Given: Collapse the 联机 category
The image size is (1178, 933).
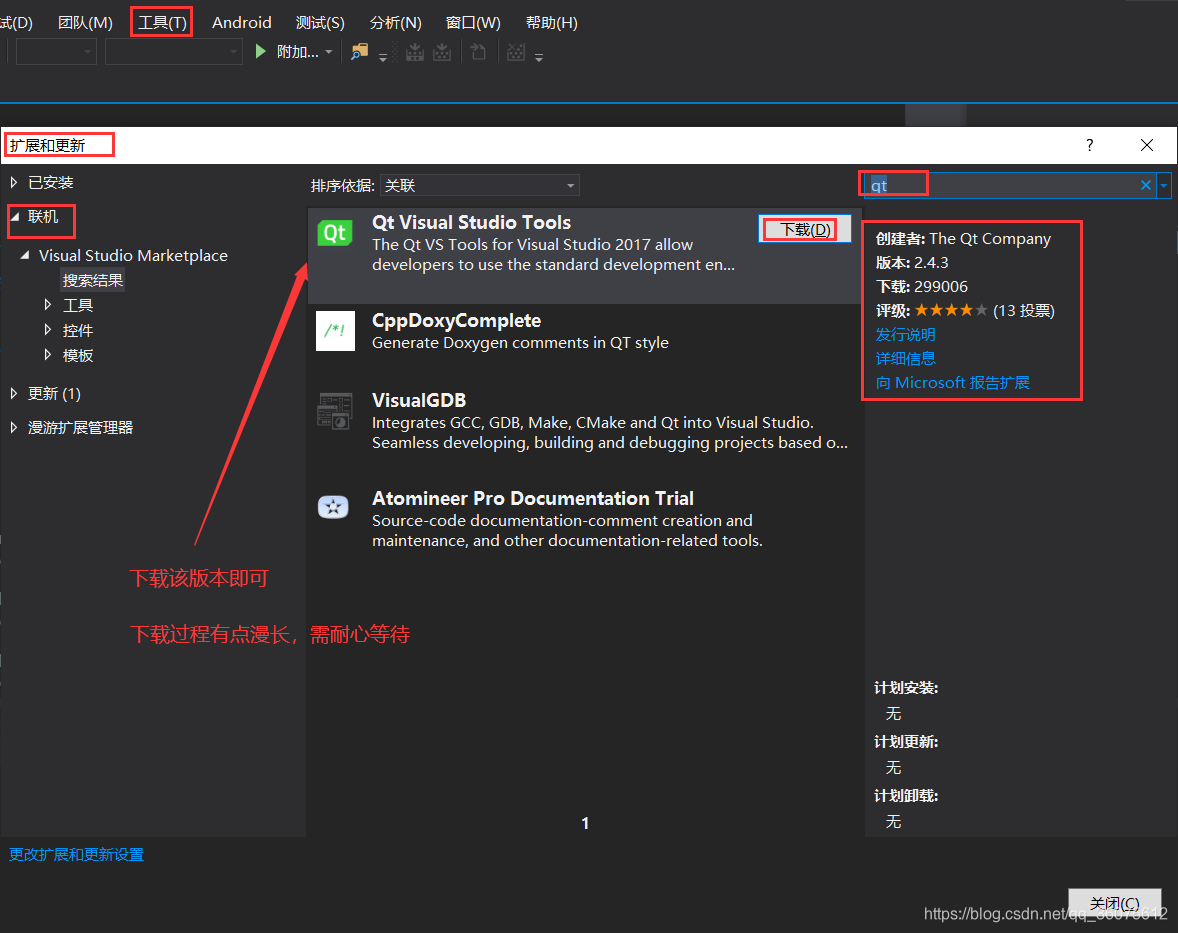Looking at the screenshot, I should point(15,216).
